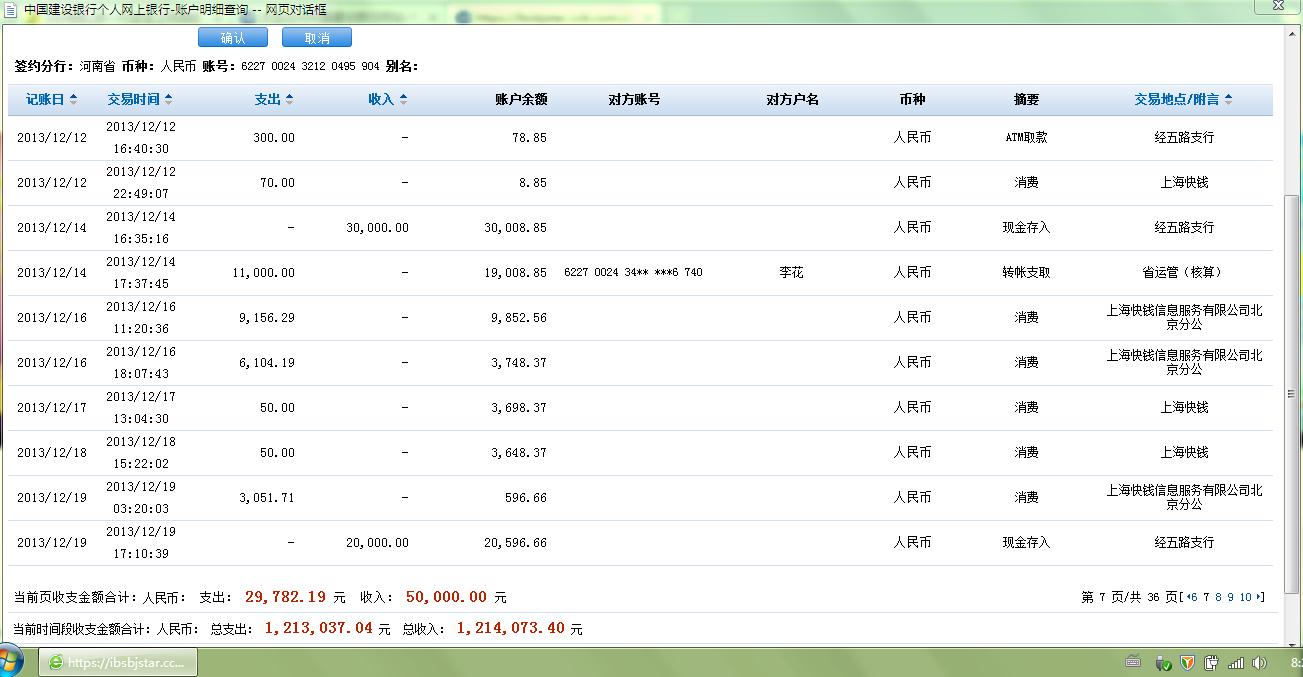1303x677 pixels.
Task: Click the network signal tray icon
Action: tap(1236, 662)
